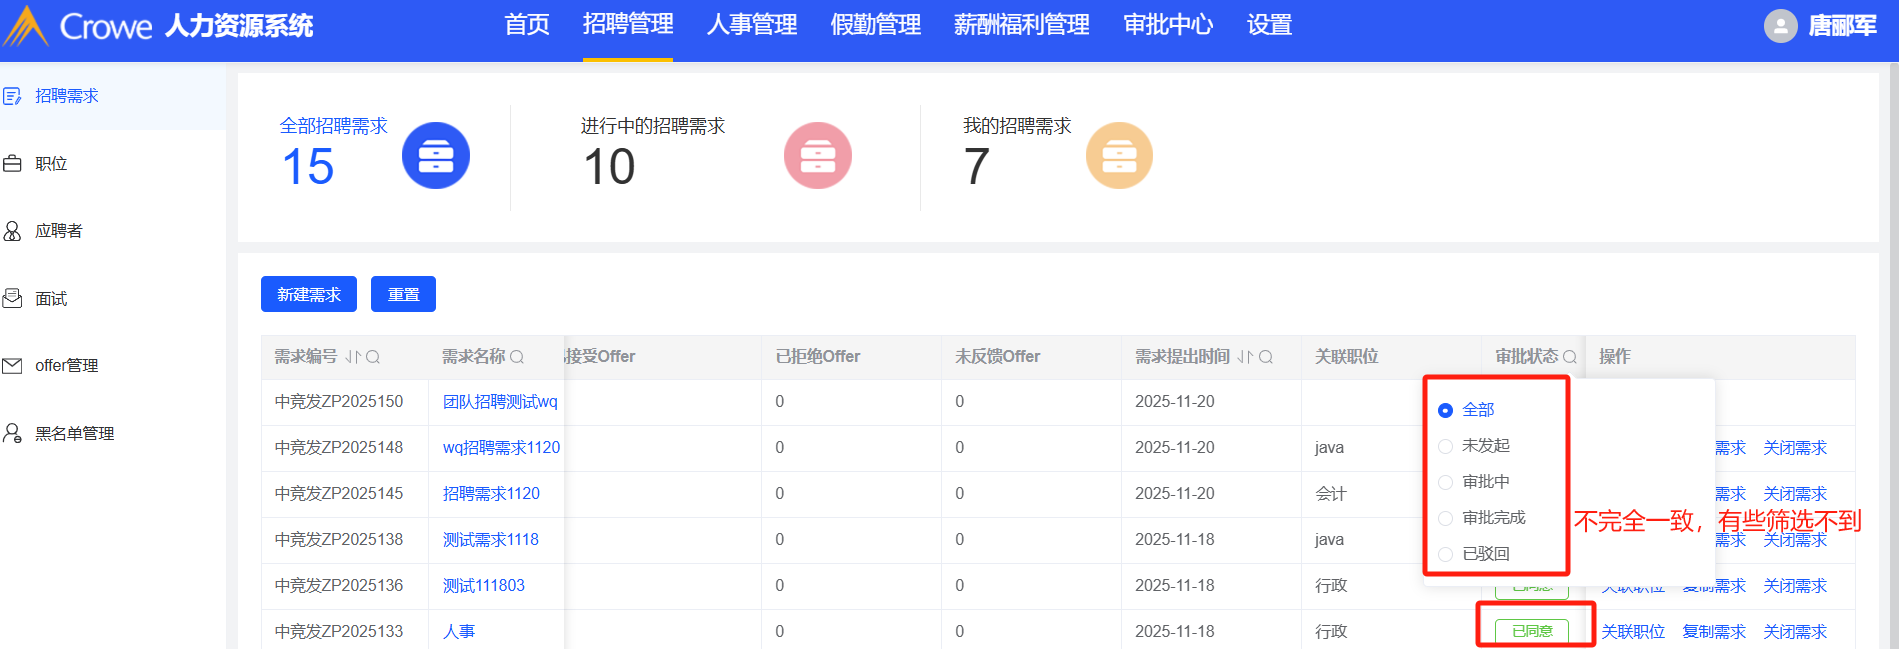Click the 重置 button
This screenshot has height=649, width=1899.
click(x=403, y=295)
